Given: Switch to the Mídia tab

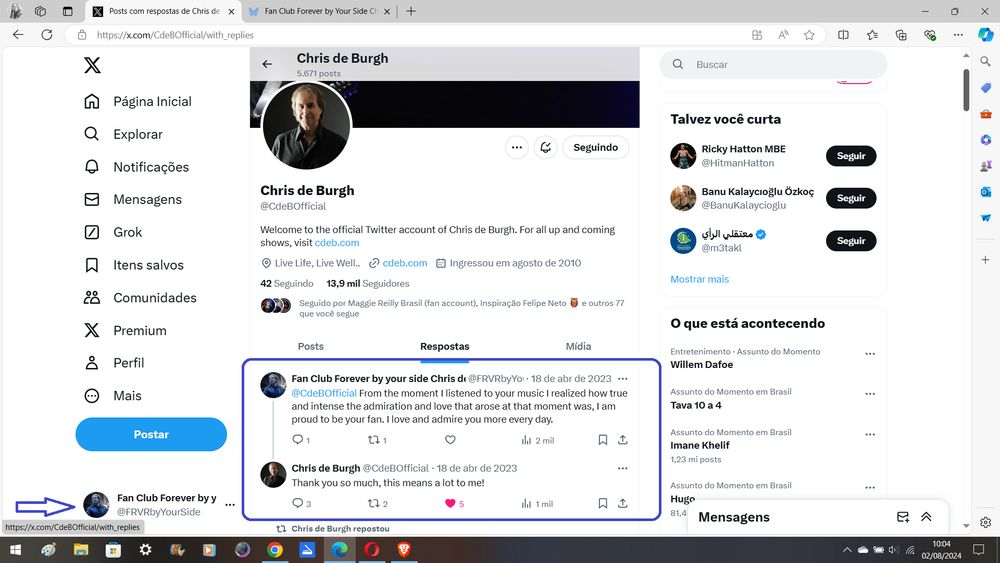Looking at the screenshot, I should click(x=578, y=346).
